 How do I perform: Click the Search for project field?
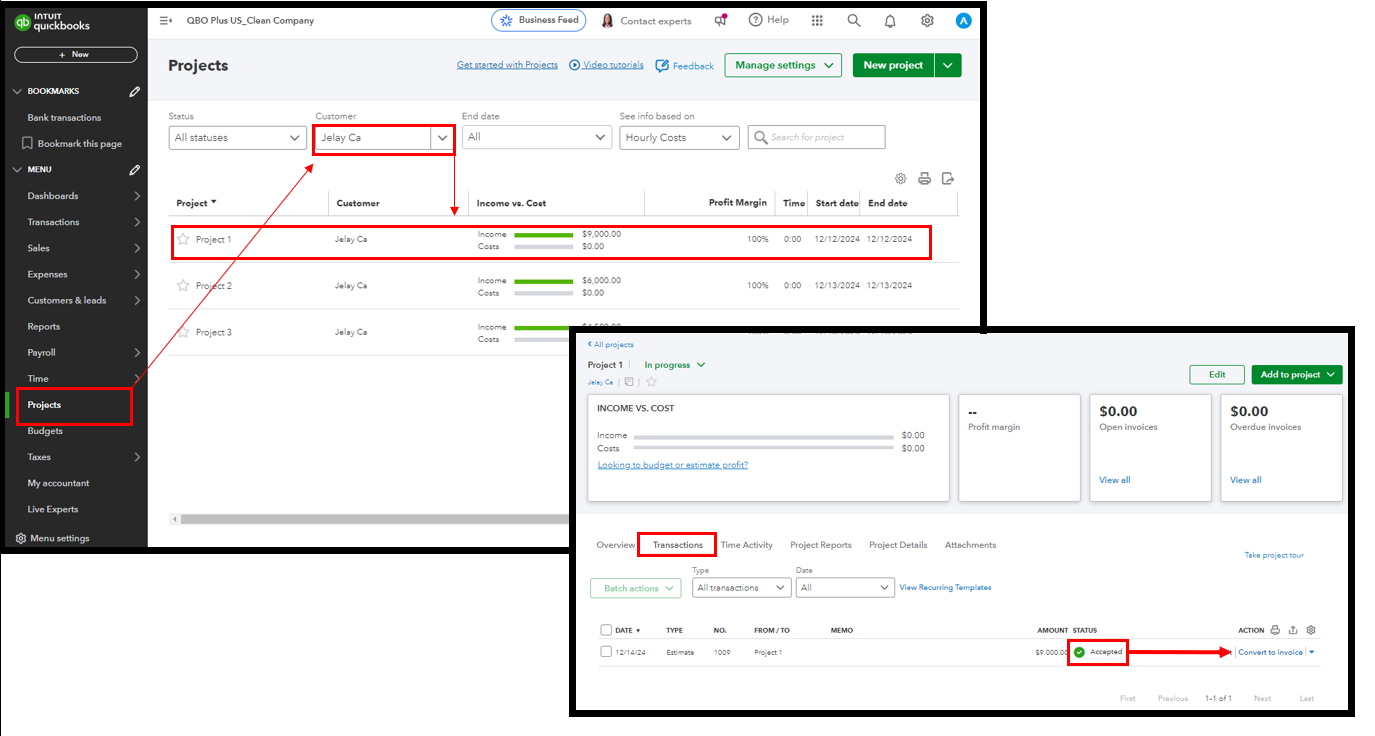(816, 138)
